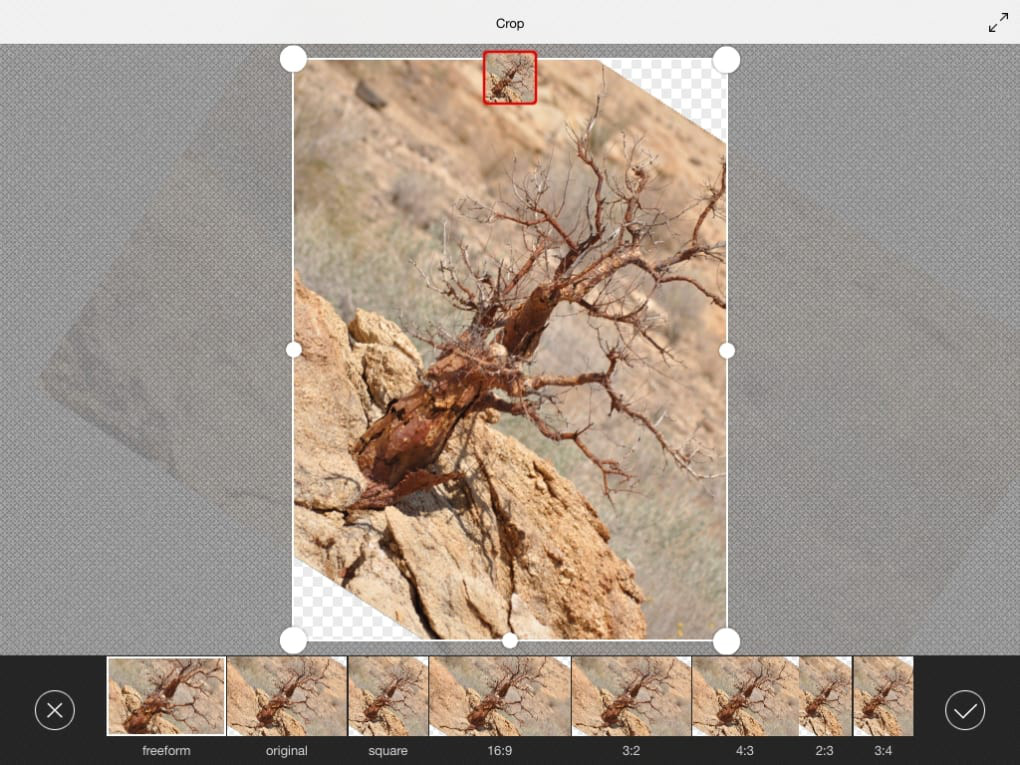Viewport: 1020px width, 765px height.
Task: Click the freeform label text
Action: coord(167,751)
